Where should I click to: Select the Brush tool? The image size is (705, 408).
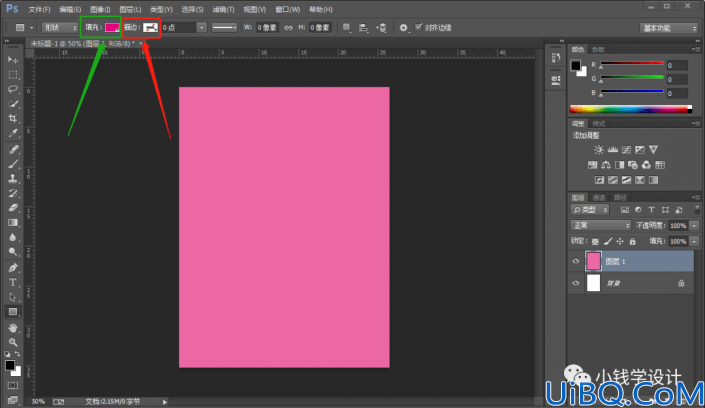[13, 164]
